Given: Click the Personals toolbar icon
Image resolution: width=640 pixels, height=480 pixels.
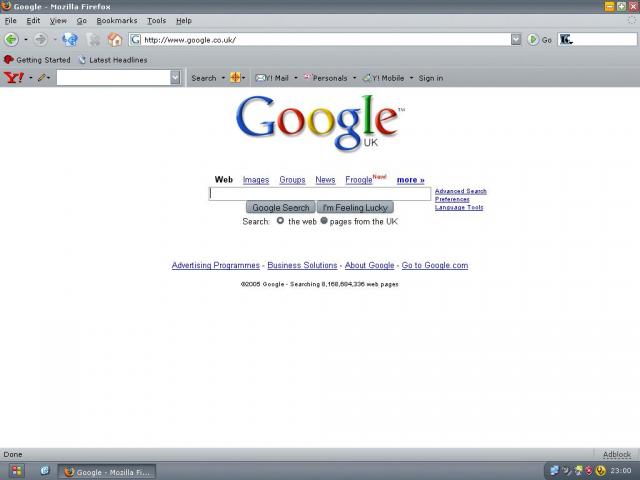Looking at the screenshot, I should (x=308, y=77).
